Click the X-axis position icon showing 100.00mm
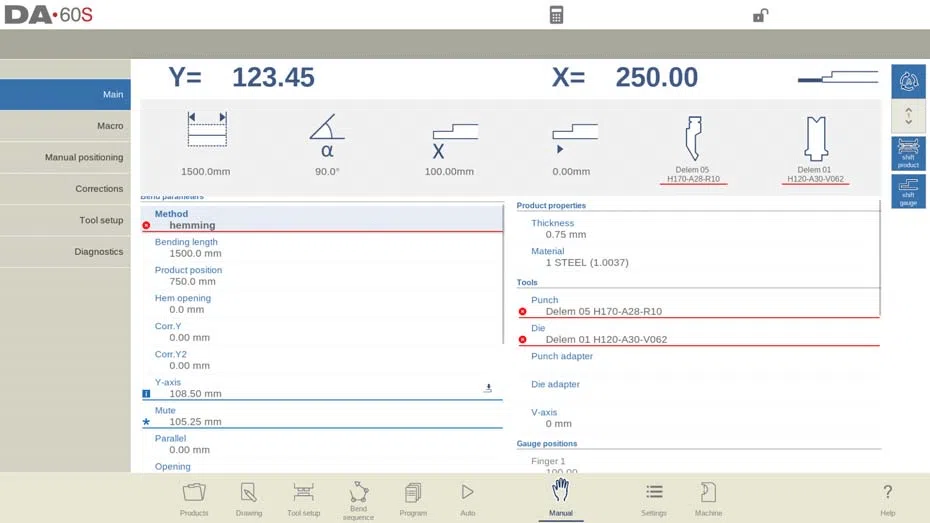 tap(449, 147)
